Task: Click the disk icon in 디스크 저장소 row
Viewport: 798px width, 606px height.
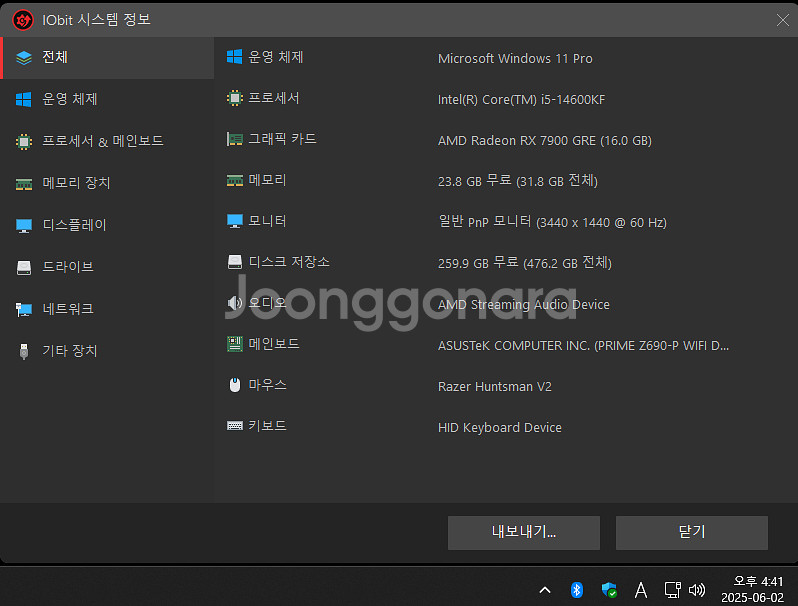Action: 235,262
